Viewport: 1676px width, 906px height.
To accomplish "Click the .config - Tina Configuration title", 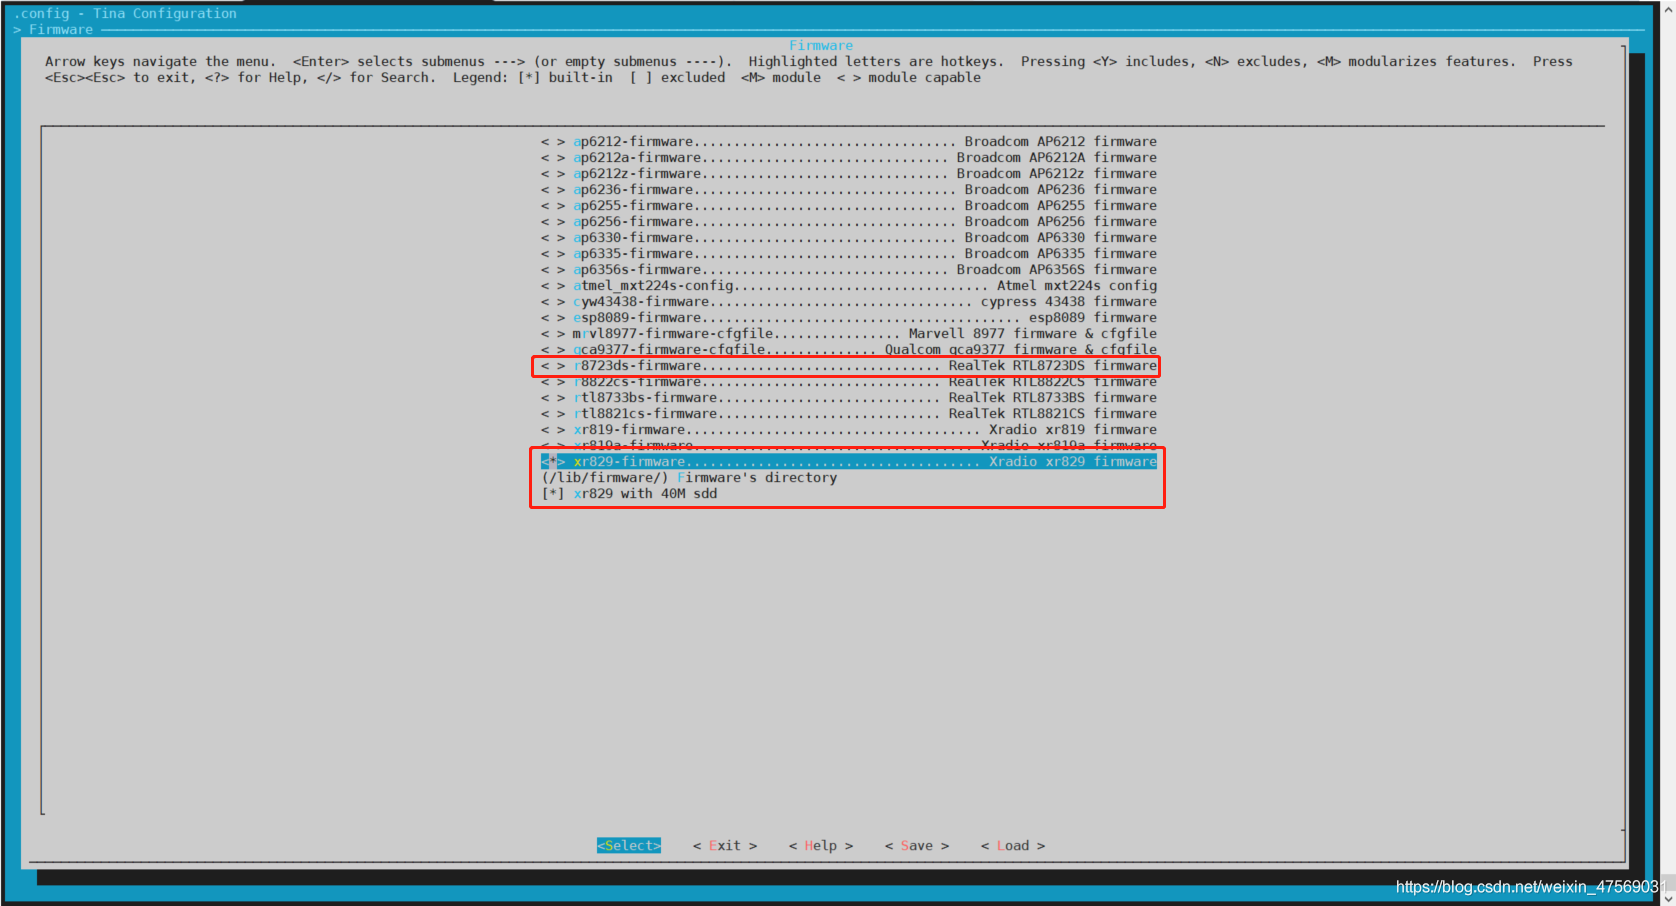I will pyautogui.click(x=125, y=14).
